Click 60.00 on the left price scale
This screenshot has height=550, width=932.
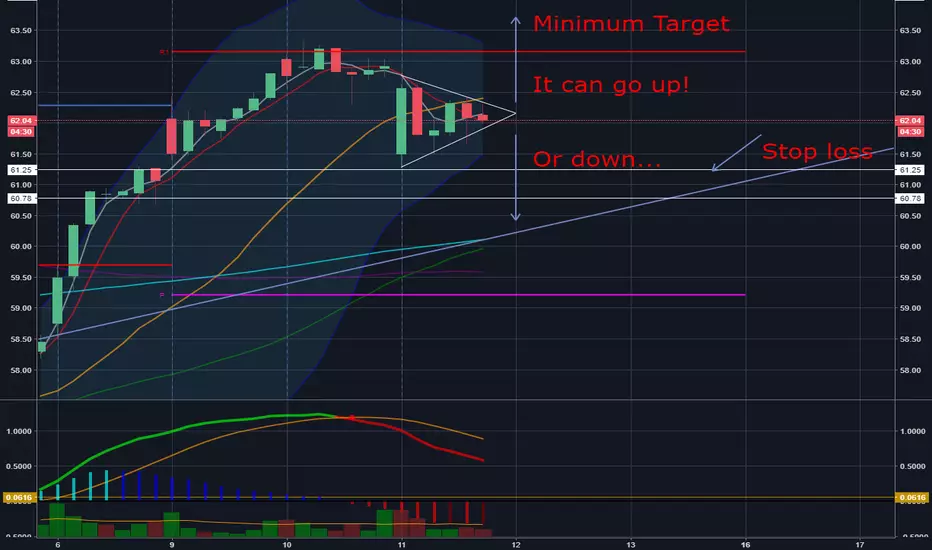tap(21, 247)
